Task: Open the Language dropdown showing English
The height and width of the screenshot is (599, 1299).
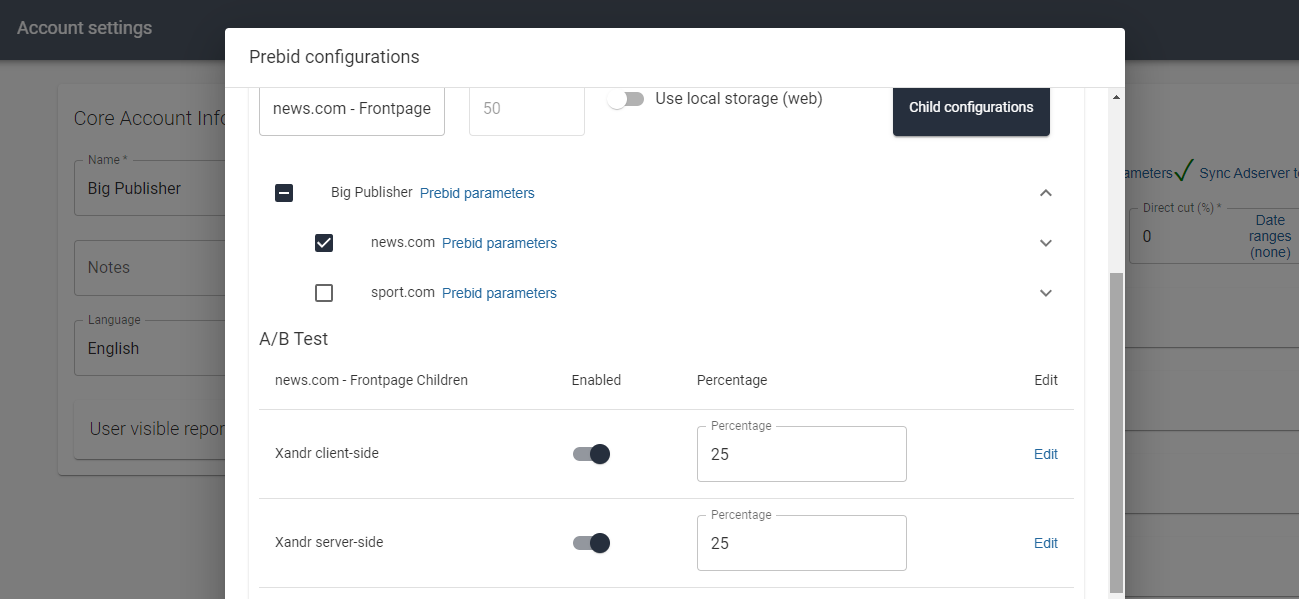Action: tap(150, 348)
